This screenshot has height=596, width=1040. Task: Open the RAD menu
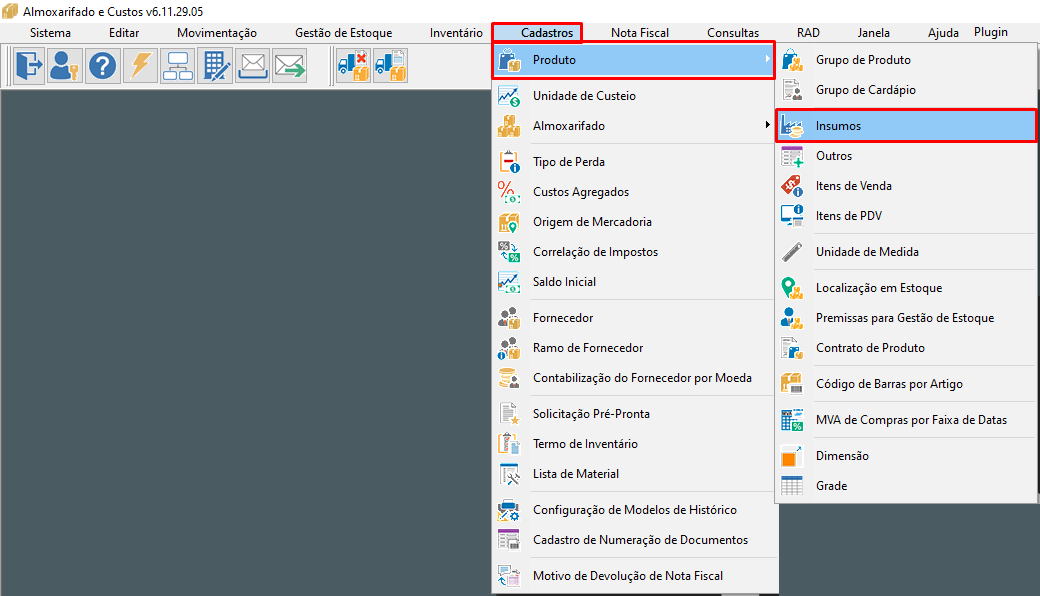[x=809, y=32]
